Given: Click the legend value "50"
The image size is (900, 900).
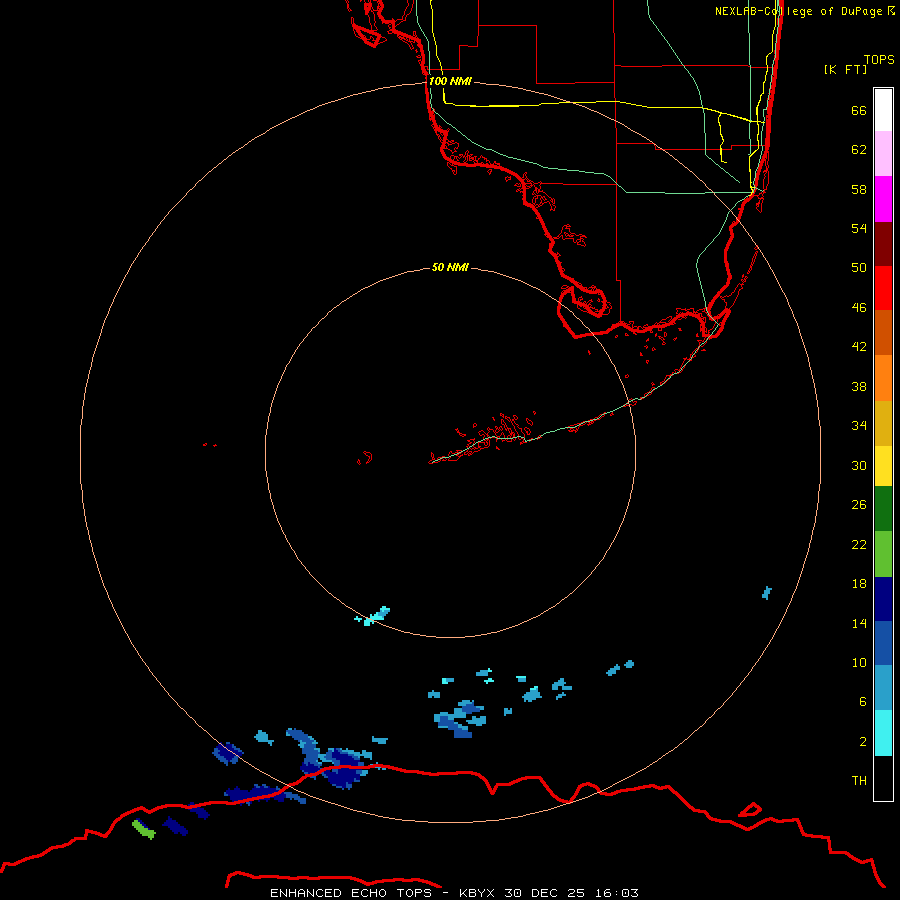Looking at the screenshot, I should pyautogui.click(x=859, y=268).
